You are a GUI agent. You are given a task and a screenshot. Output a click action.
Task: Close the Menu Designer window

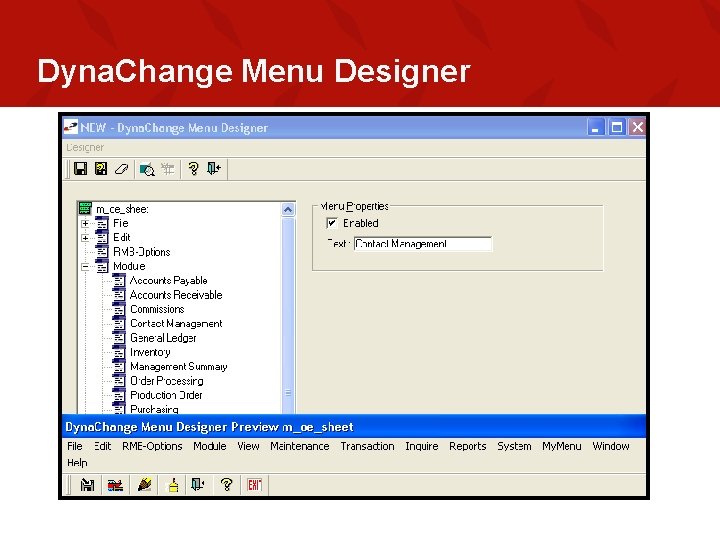point(637,127)
